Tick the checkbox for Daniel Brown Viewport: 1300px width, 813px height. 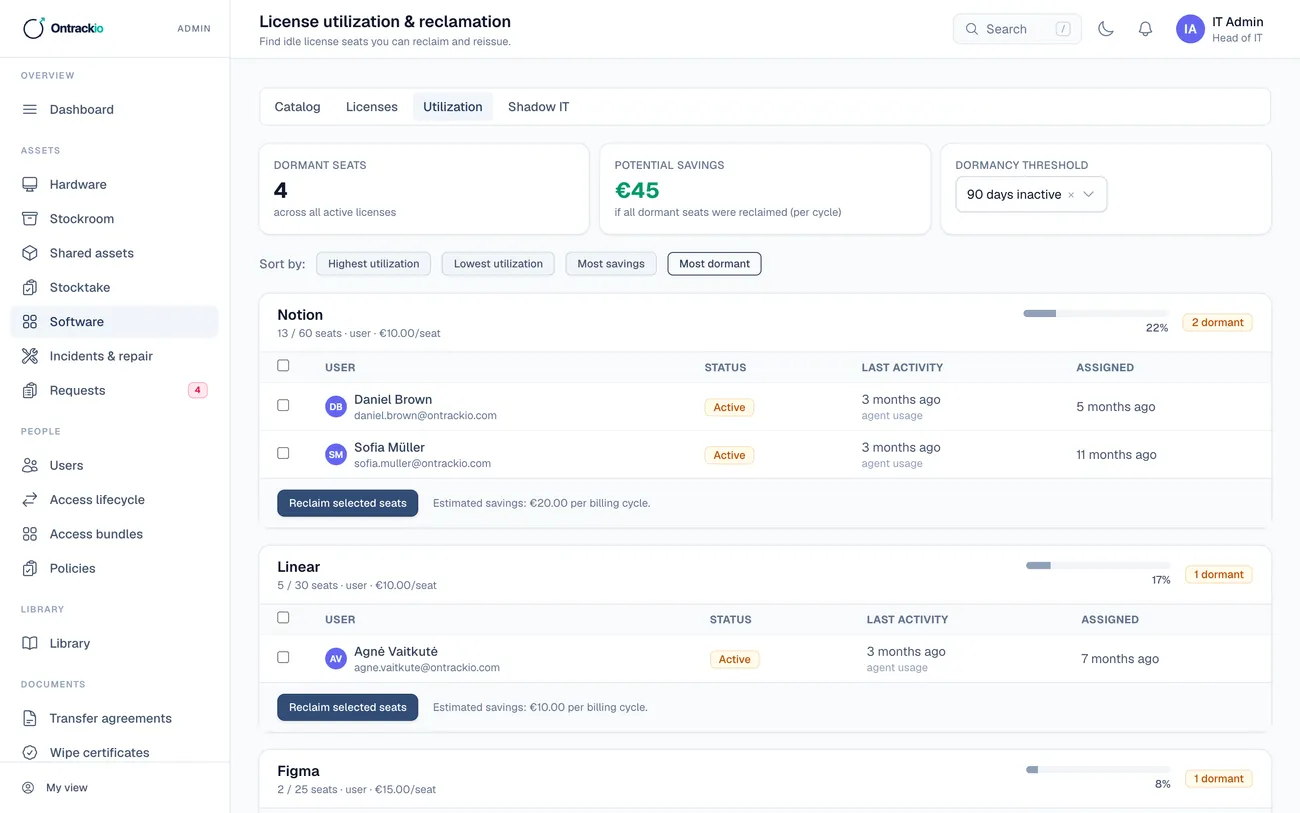[x=283, y=405]
